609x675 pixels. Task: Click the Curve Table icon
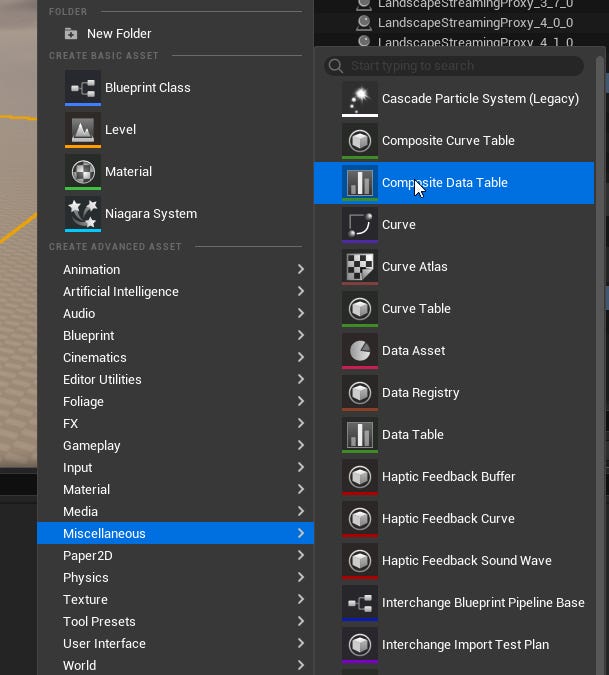click(360, 309)
